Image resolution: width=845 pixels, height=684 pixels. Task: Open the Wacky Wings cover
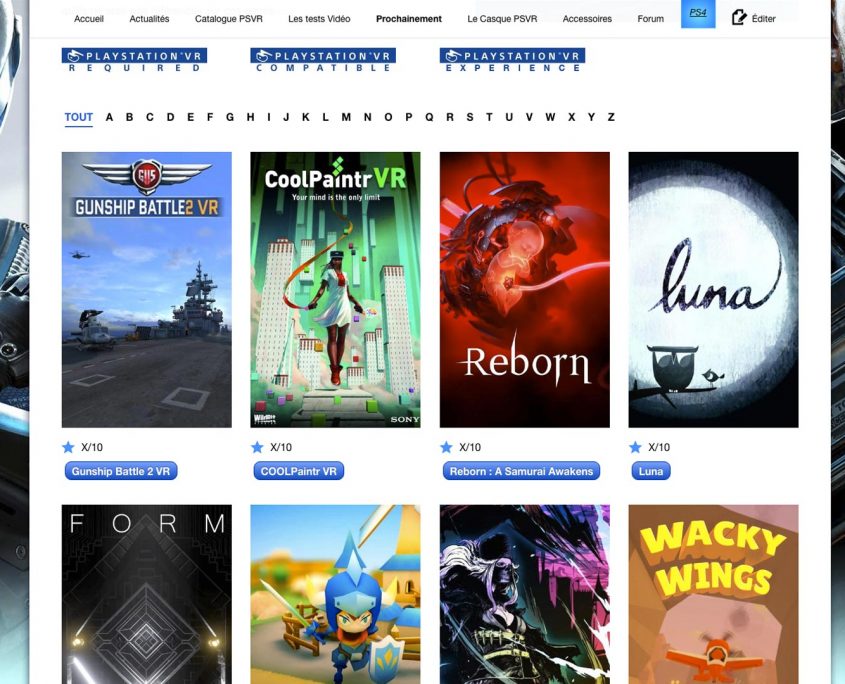(x=714, y=594)
